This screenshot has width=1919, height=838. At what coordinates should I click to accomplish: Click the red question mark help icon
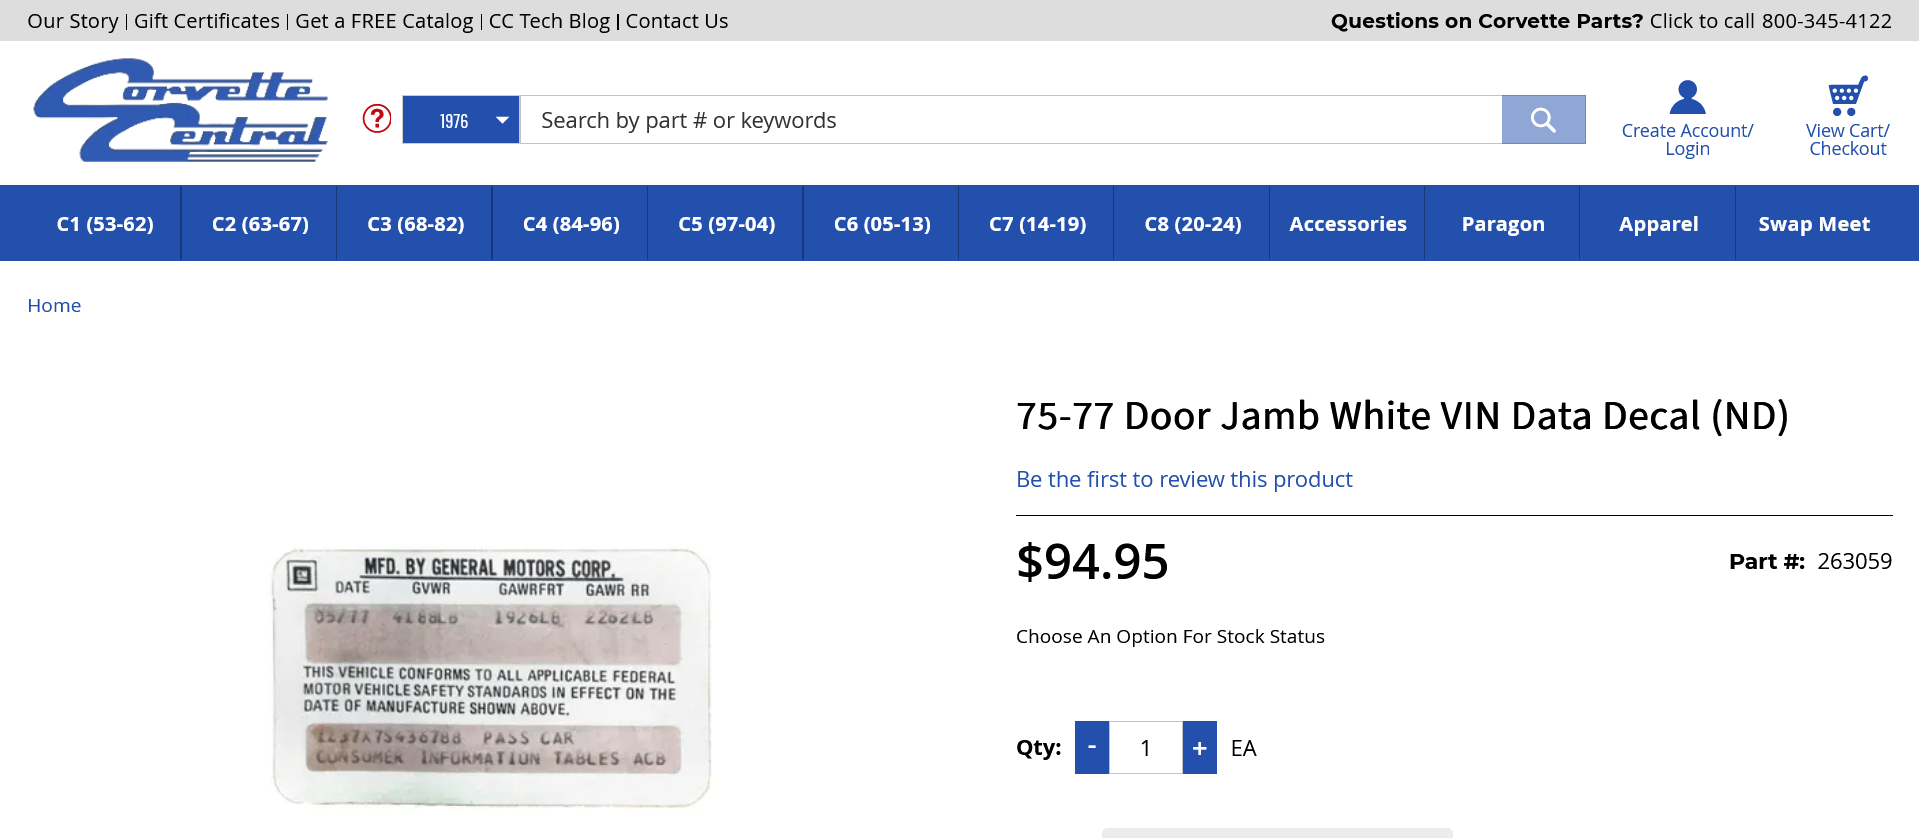point(377,119)
